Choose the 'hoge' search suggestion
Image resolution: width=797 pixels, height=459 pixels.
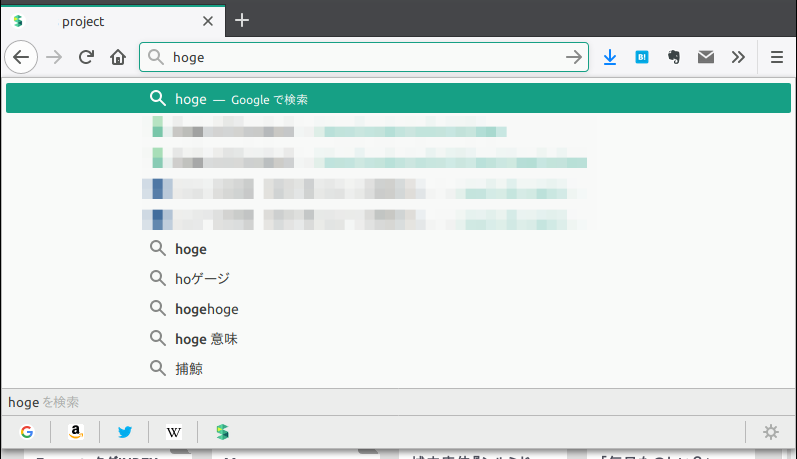click(398, 249)
